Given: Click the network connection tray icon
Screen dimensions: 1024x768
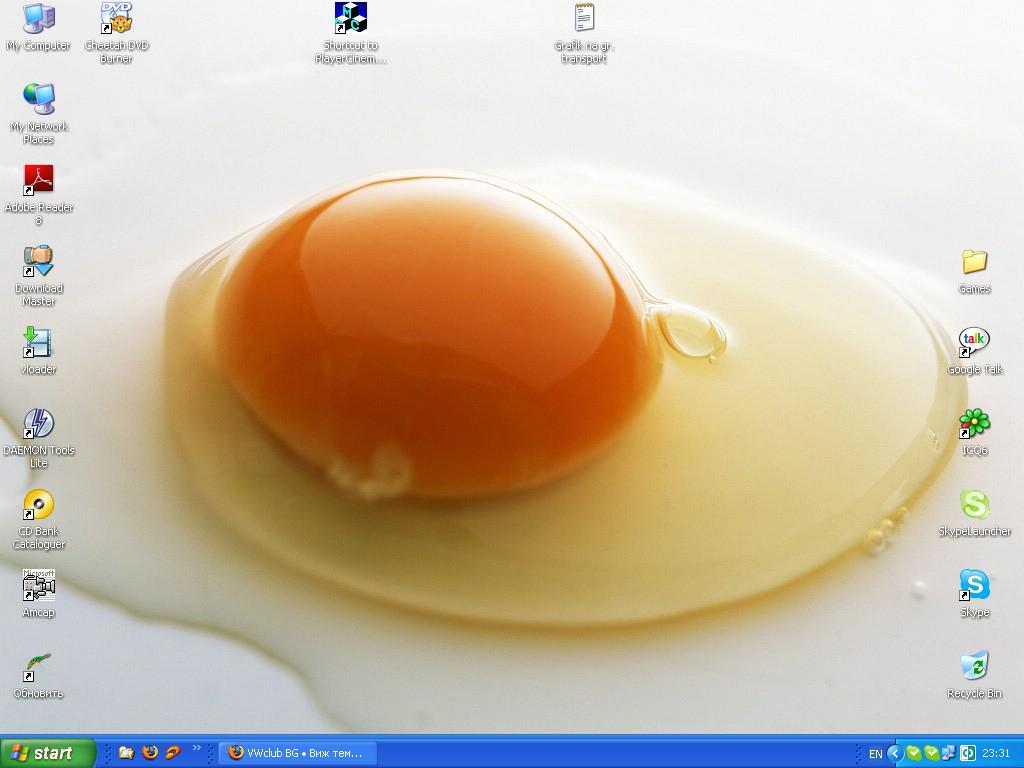Looking at the screenshot, I should (950, 753).
